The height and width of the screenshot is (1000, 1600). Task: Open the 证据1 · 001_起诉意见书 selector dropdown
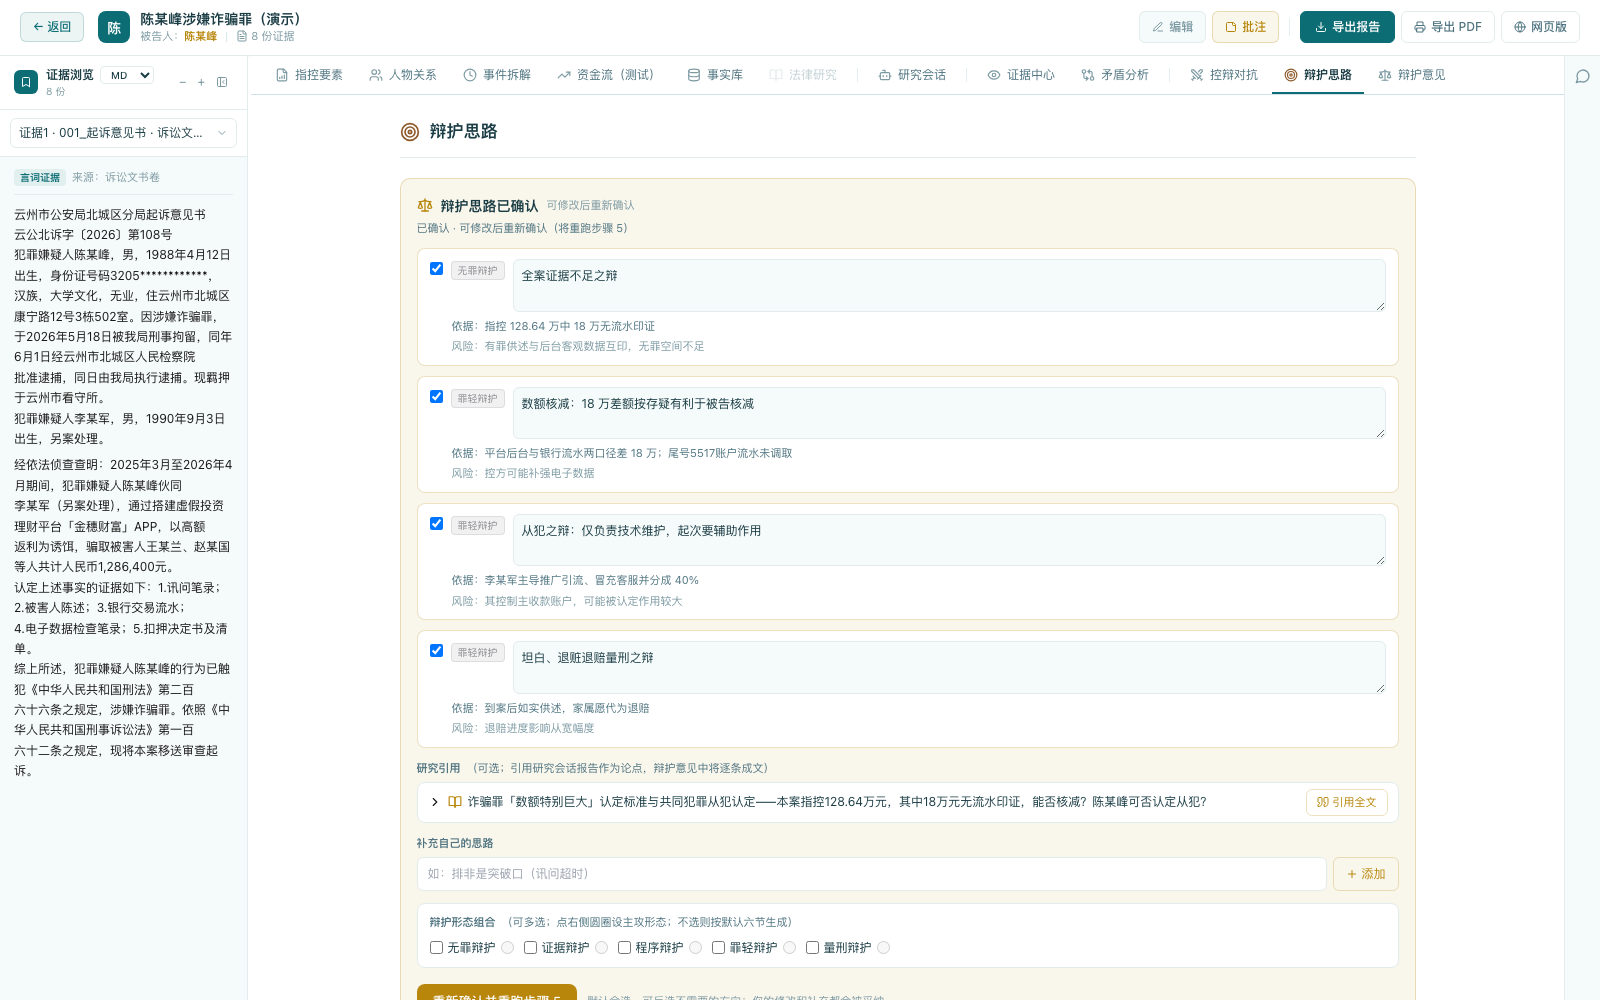click(x=124, y=133)
